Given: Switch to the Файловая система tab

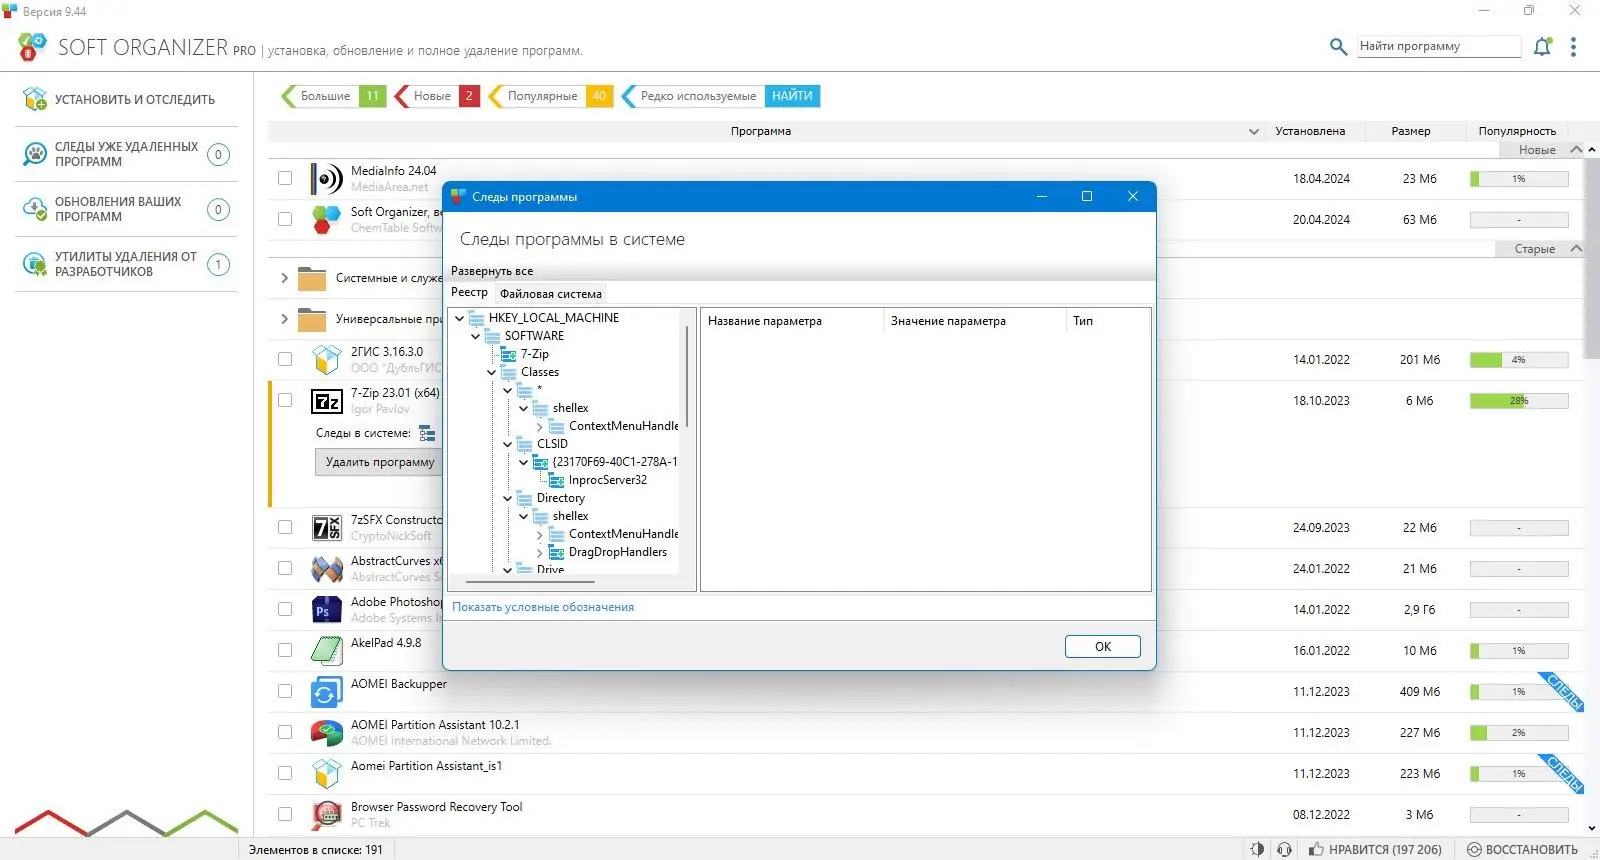Looking at the screenshot, I should tap(551, 294).
